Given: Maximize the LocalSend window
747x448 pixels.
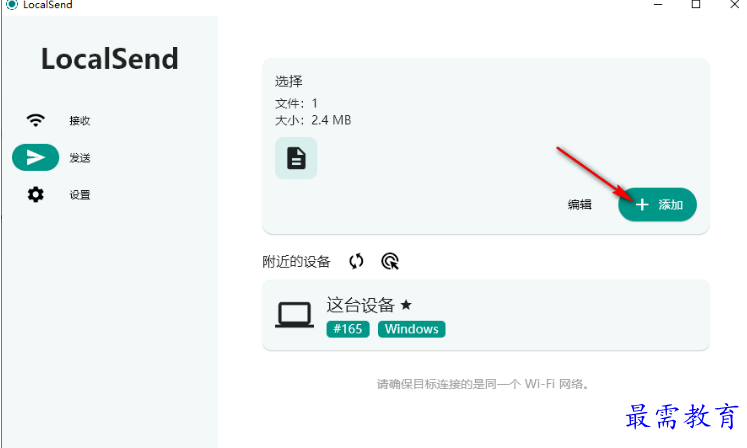Looking at the screenshot, I should click(x=696, y=4).
